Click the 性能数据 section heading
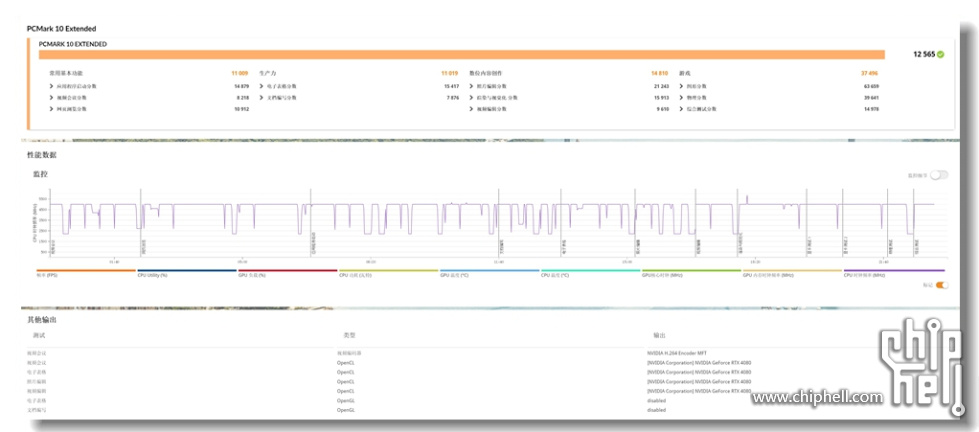 42,155
